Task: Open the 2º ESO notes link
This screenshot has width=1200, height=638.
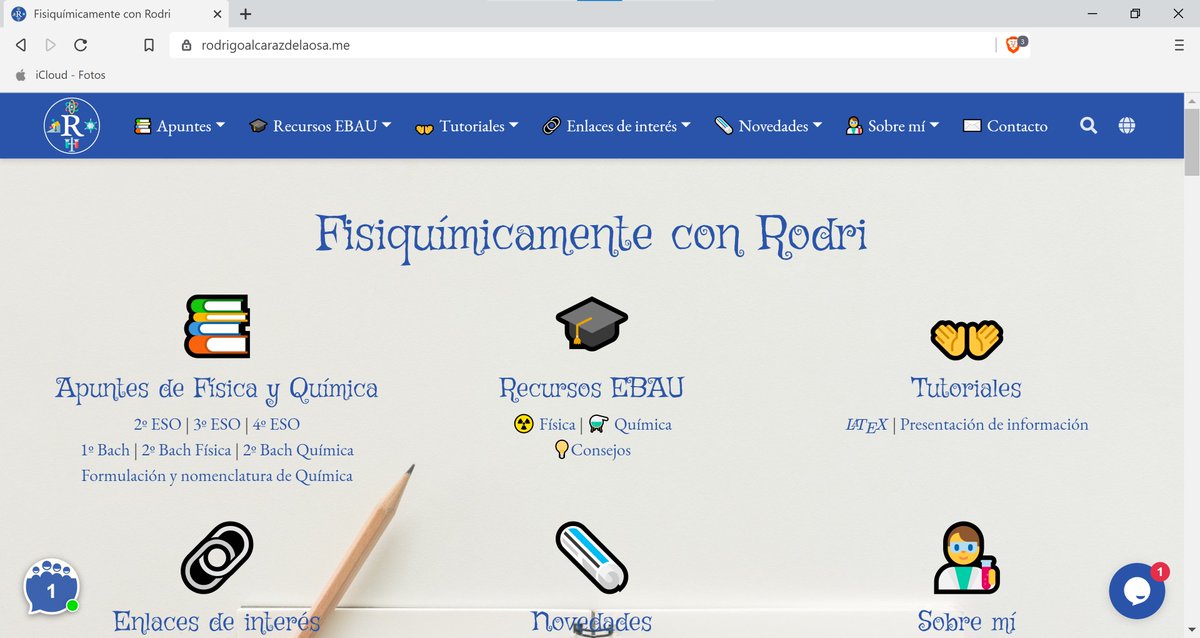Action: (158, 424)
